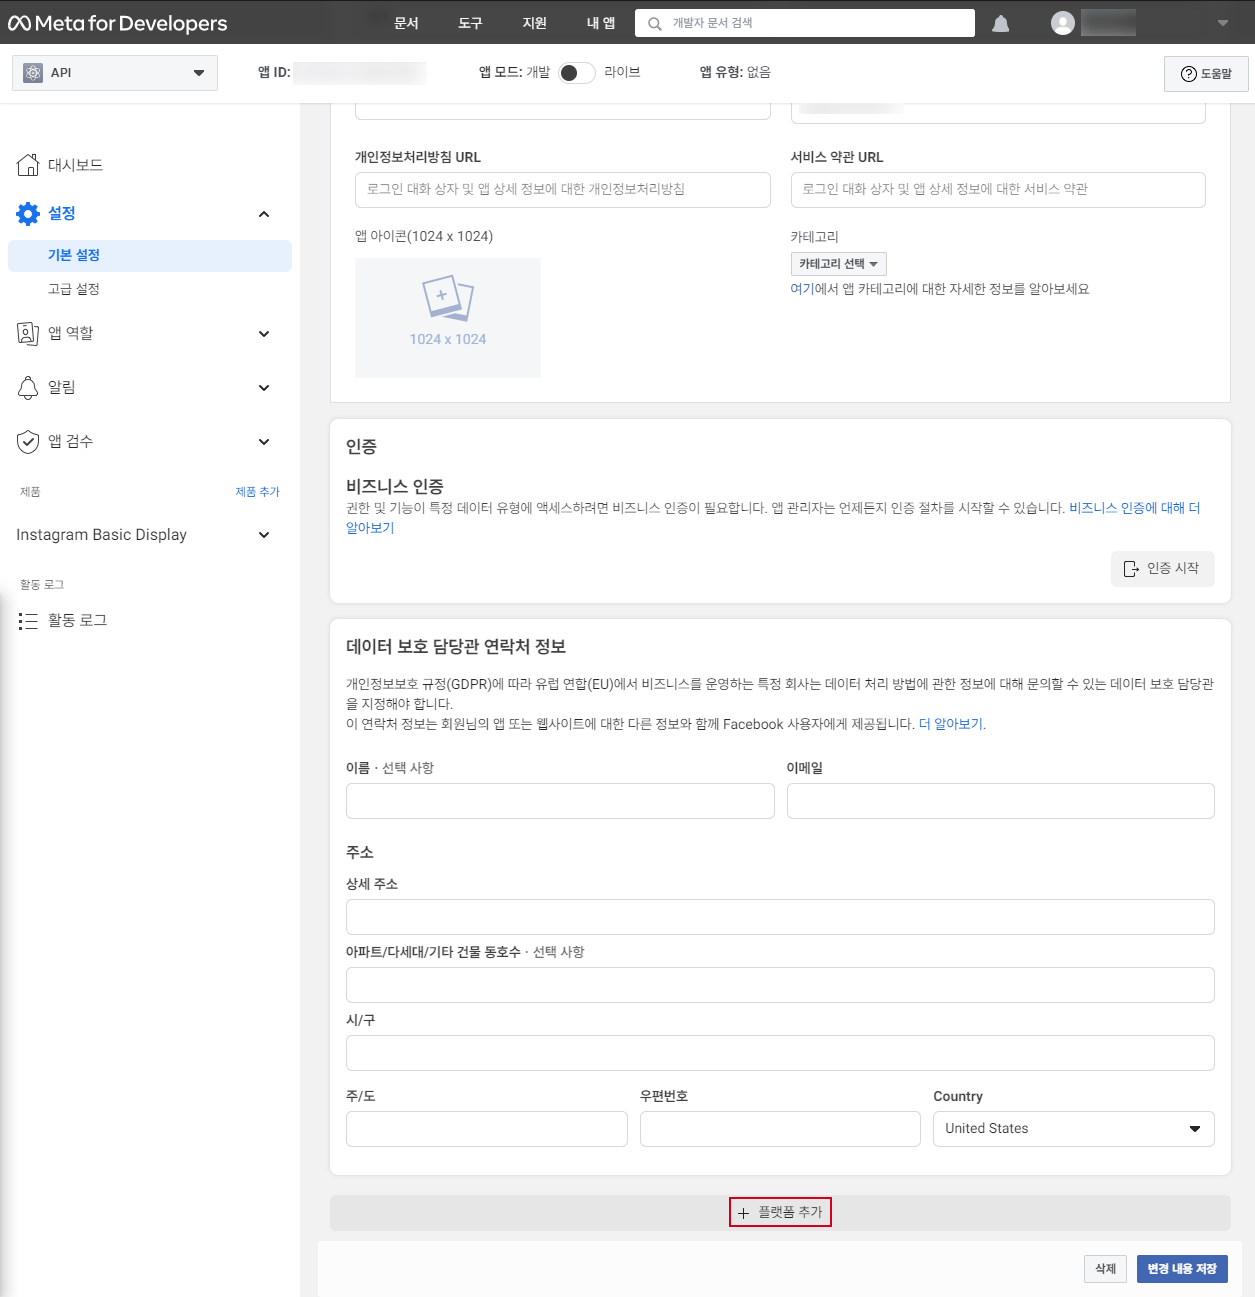Open the 내 앱 menu in top bar
Viewport: 1255px width, 1297px height.
coord(601,23)
